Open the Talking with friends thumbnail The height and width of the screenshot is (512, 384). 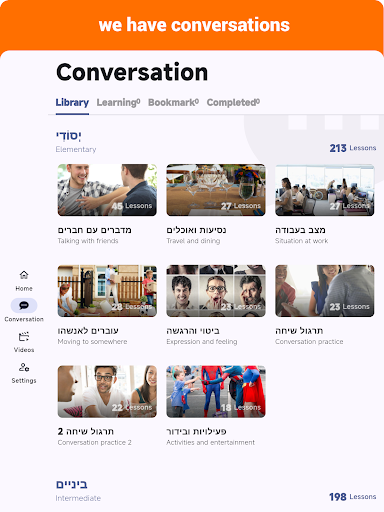pyautogui.click(x=107, y=190)
